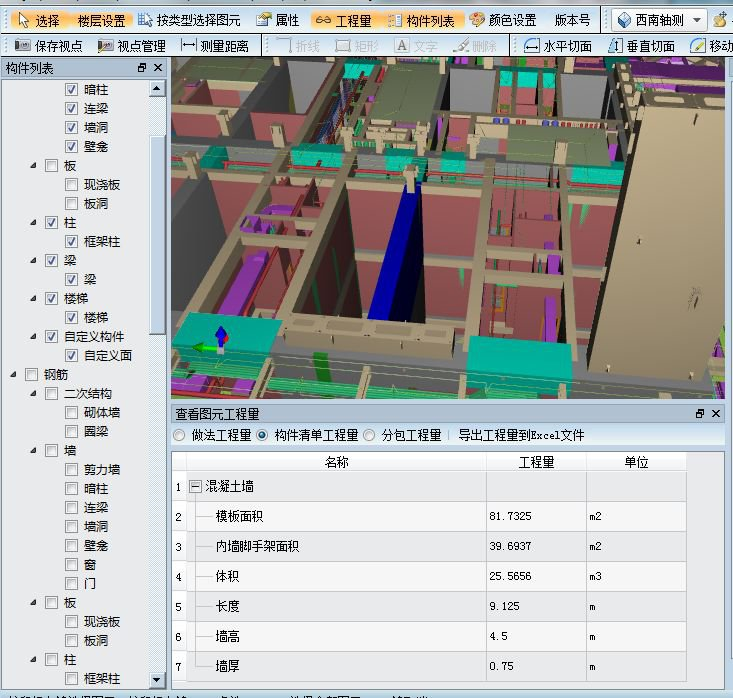Collapse the 二次结构 tree node
The width and height of the screenshot is (733, 698).
[x=33, y=394]
